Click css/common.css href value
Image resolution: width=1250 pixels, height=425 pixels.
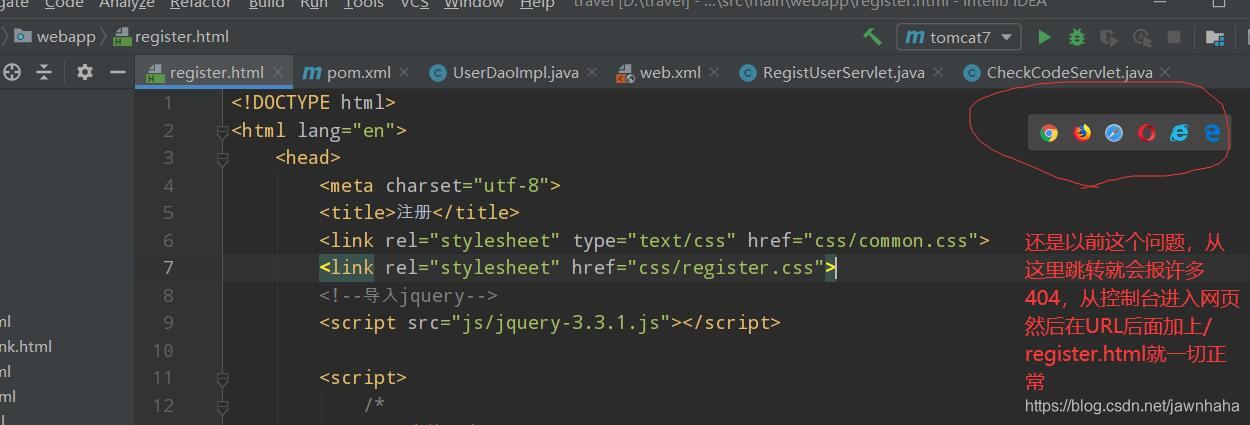click(x=864, y=240)
